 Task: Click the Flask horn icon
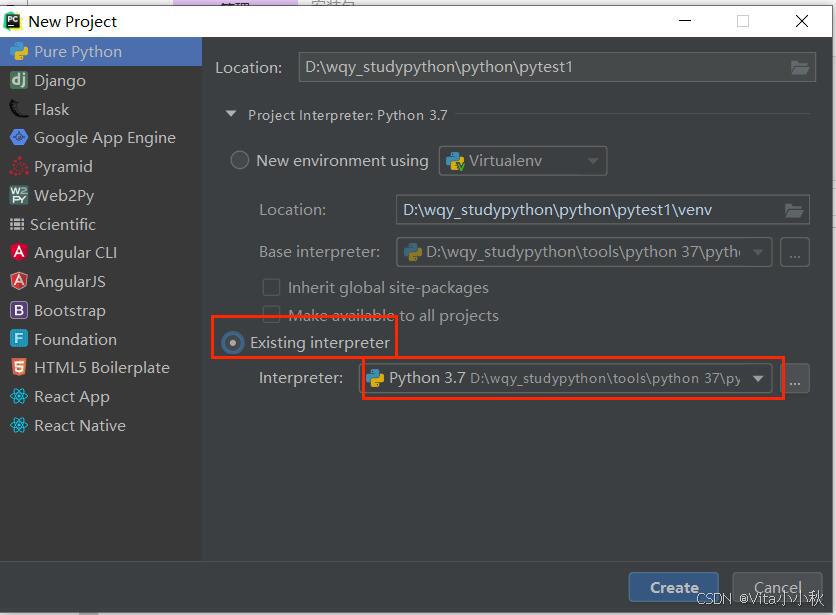pyautogui.click(x=19, y=109)
